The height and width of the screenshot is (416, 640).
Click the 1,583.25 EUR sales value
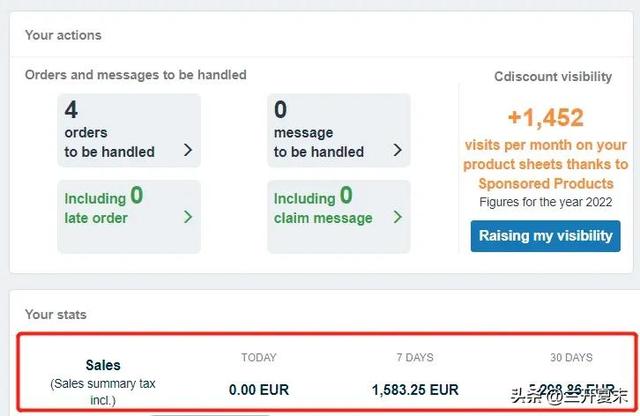coord(415,389)
